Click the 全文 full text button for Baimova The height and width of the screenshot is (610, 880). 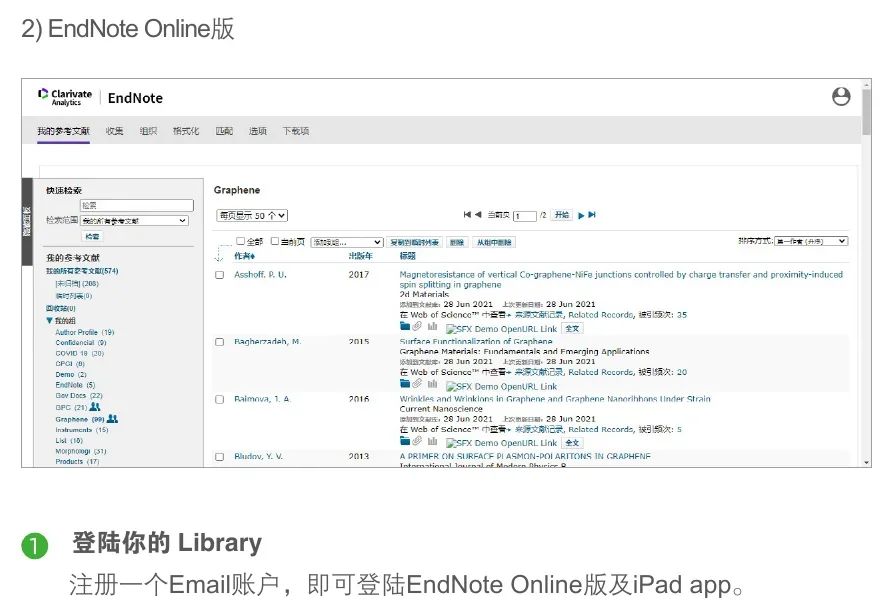572,443
